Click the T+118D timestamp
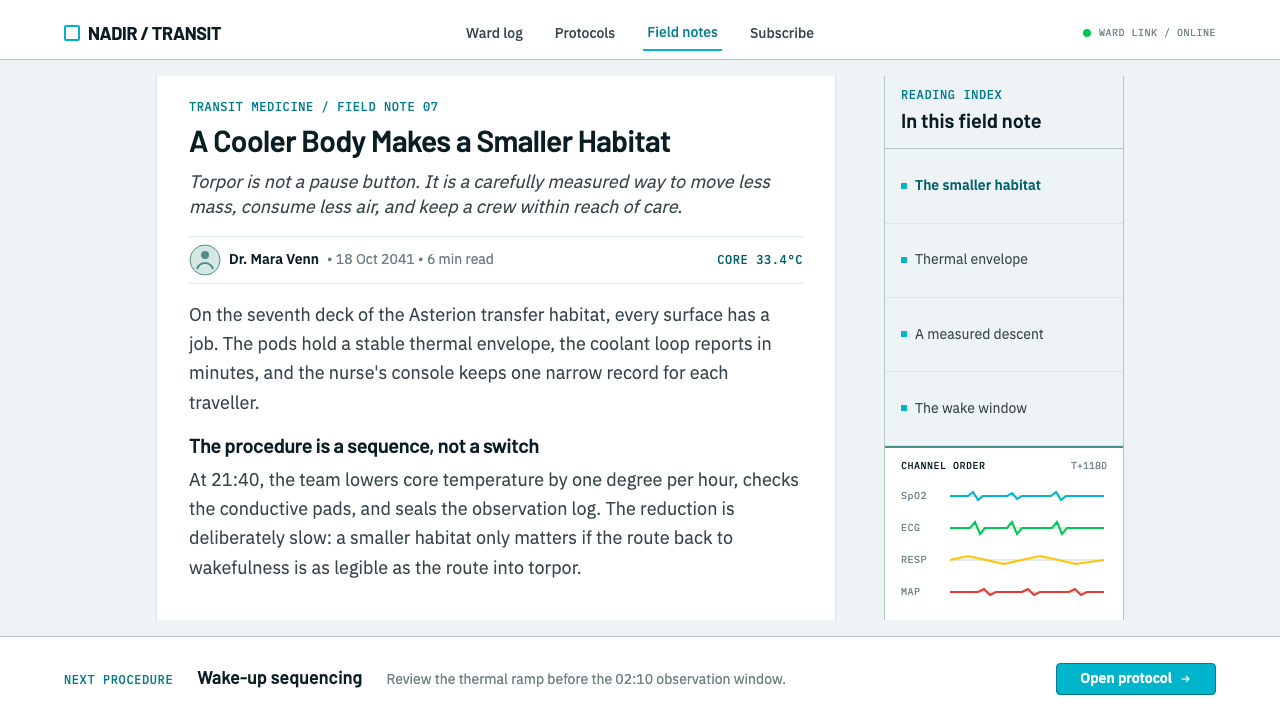Viewport: 1280px width, 720px height. (x=1089, y=466)
